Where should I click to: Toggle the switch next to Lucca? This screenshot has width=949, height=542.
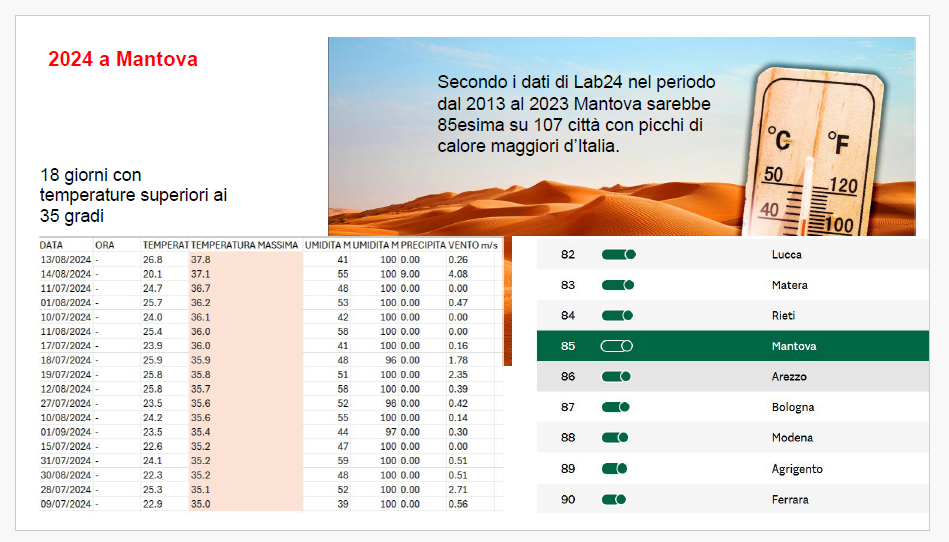[618, 254]
